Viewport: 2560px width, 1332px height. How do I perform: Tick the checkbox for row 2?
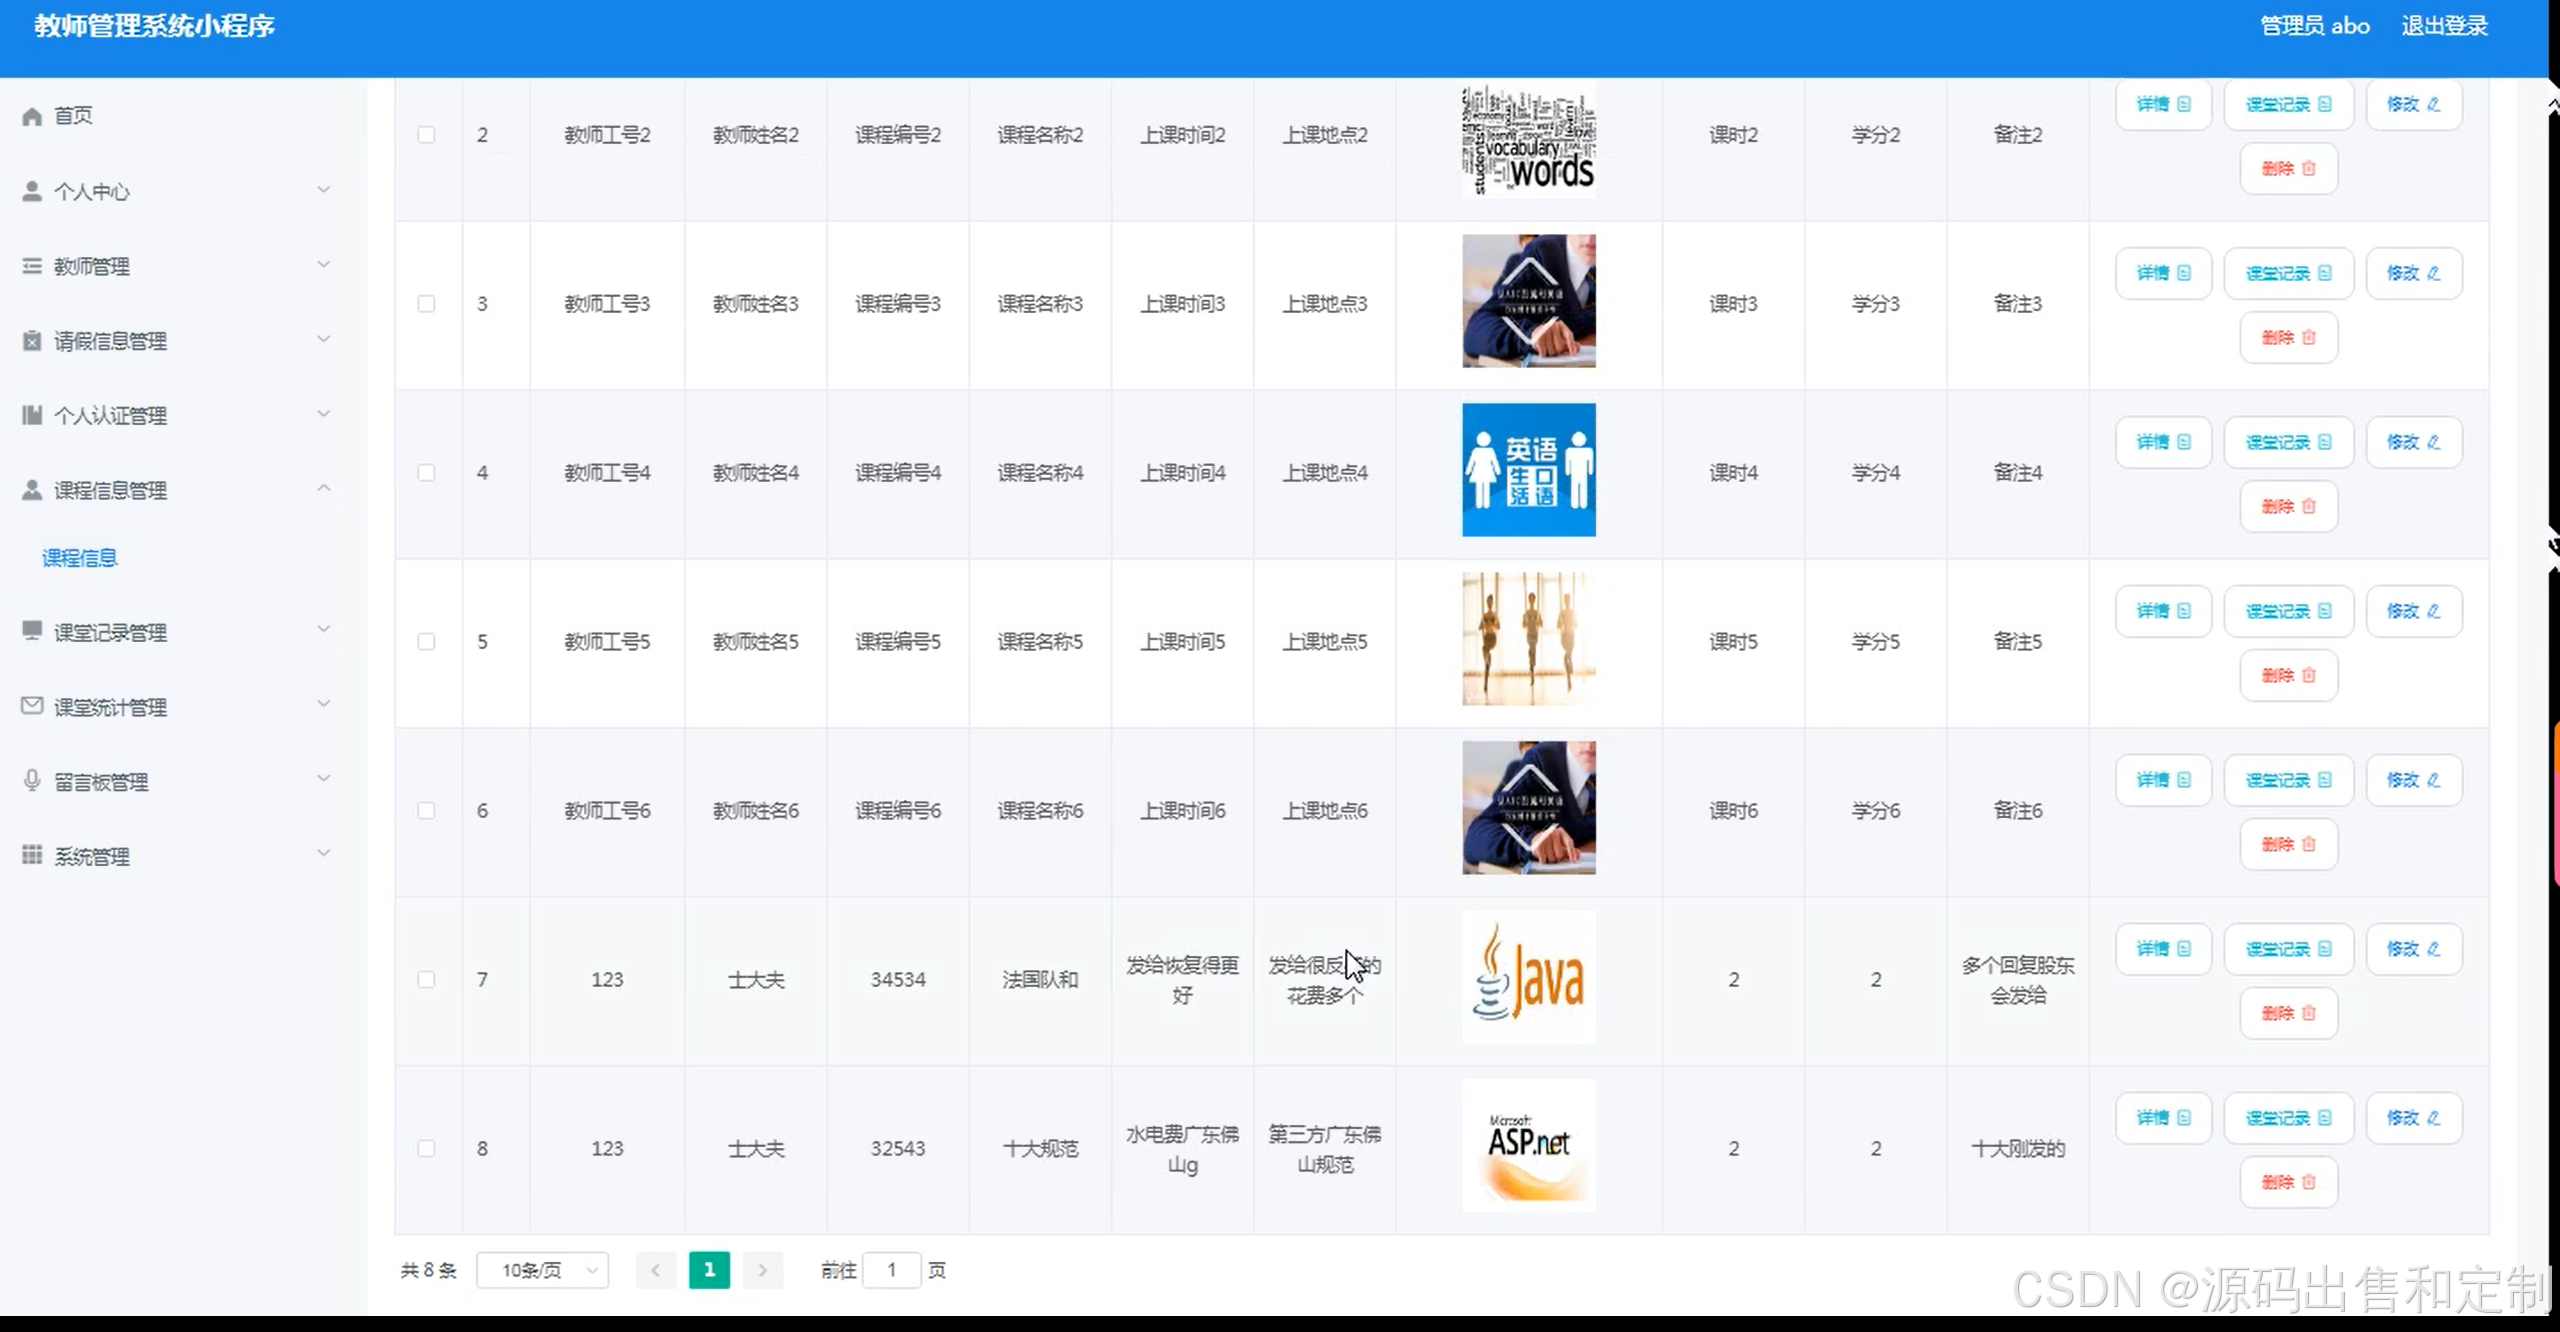(426, 135)
